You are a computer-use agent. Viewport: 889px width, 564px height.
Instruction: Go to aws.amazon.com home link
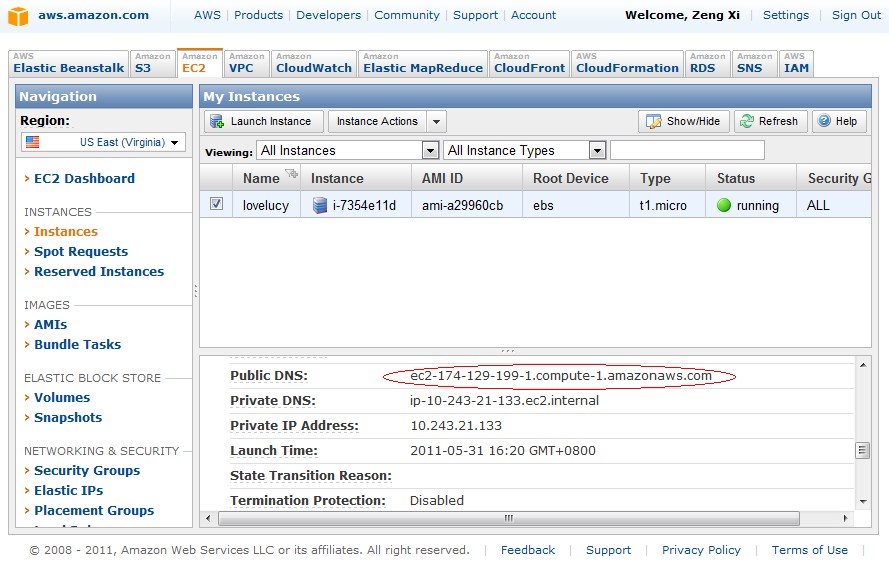pos(94,15)
